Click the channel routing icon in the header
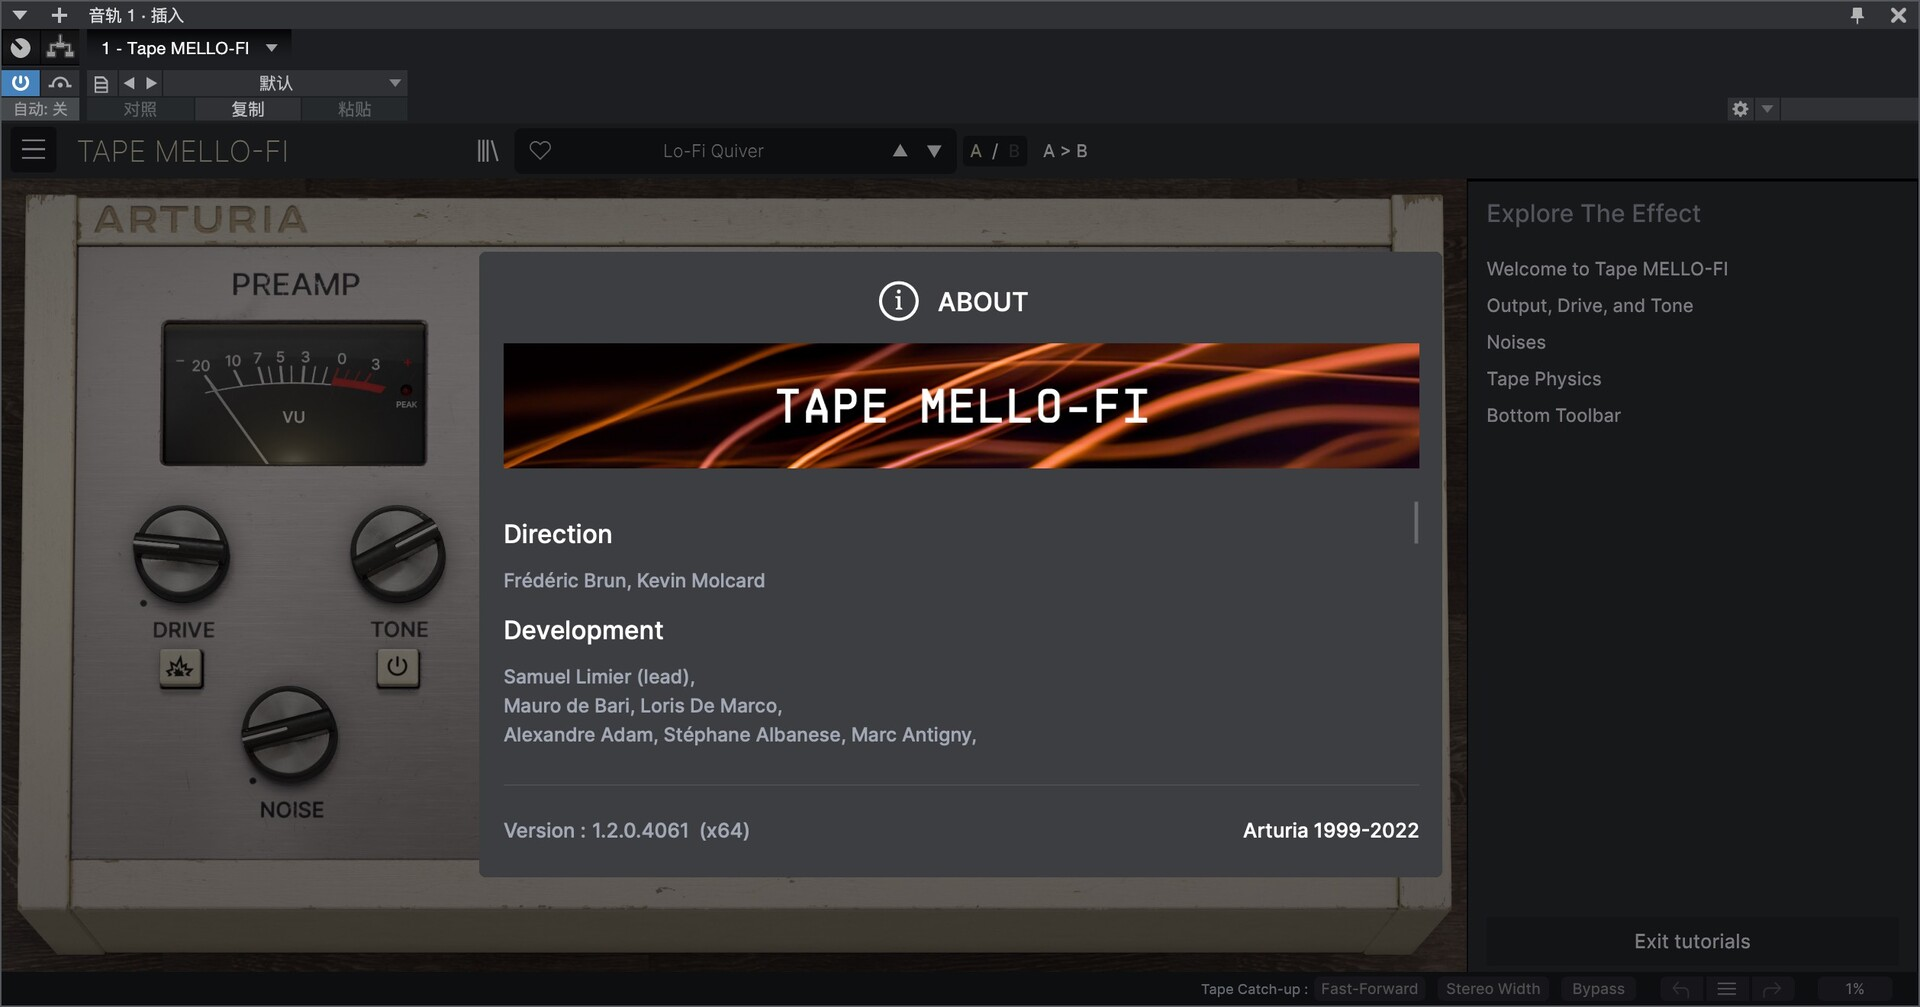This screenshot has width=1920, height=1007. click(59, 47)
